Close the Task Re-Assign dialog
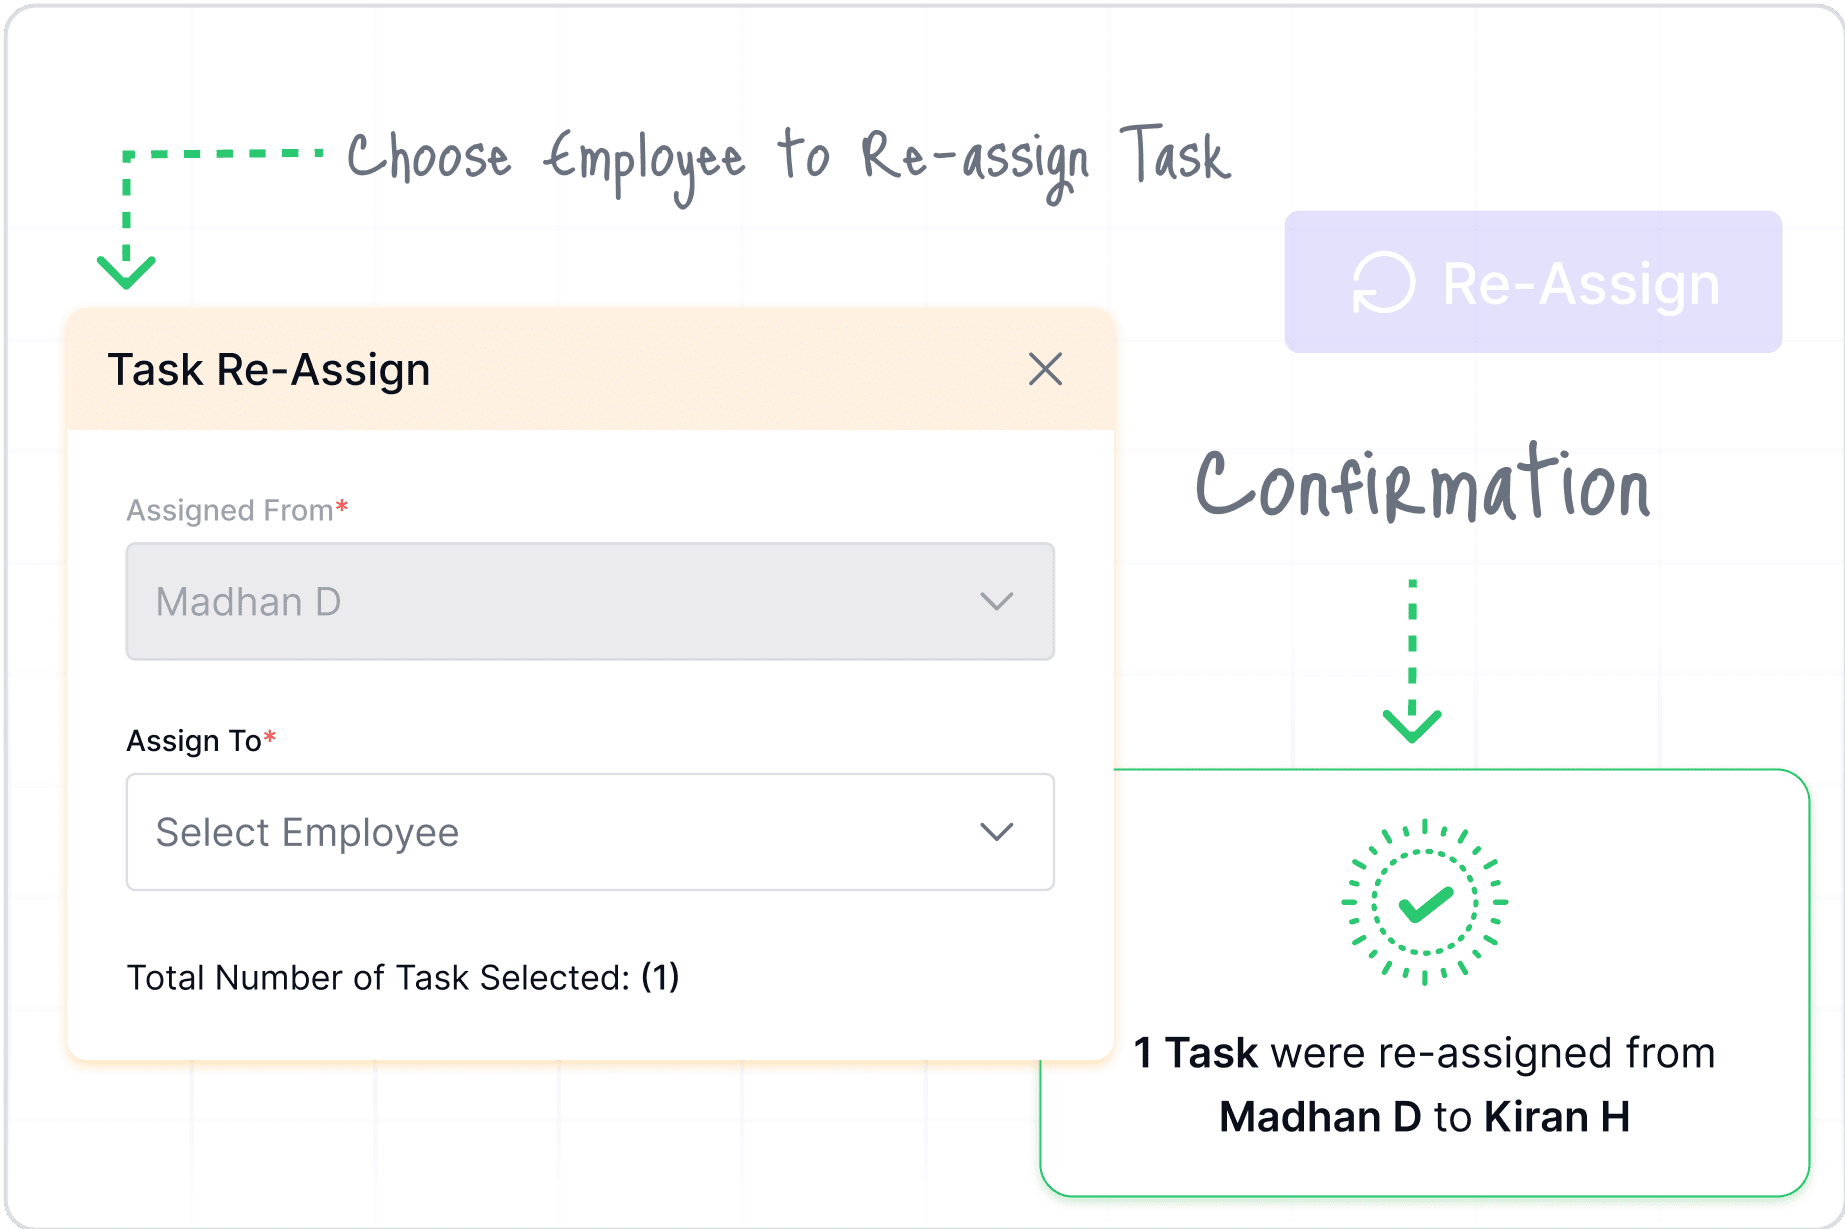The height and width of the screenshot is (1229, 1845). [x=1045, y=370]
